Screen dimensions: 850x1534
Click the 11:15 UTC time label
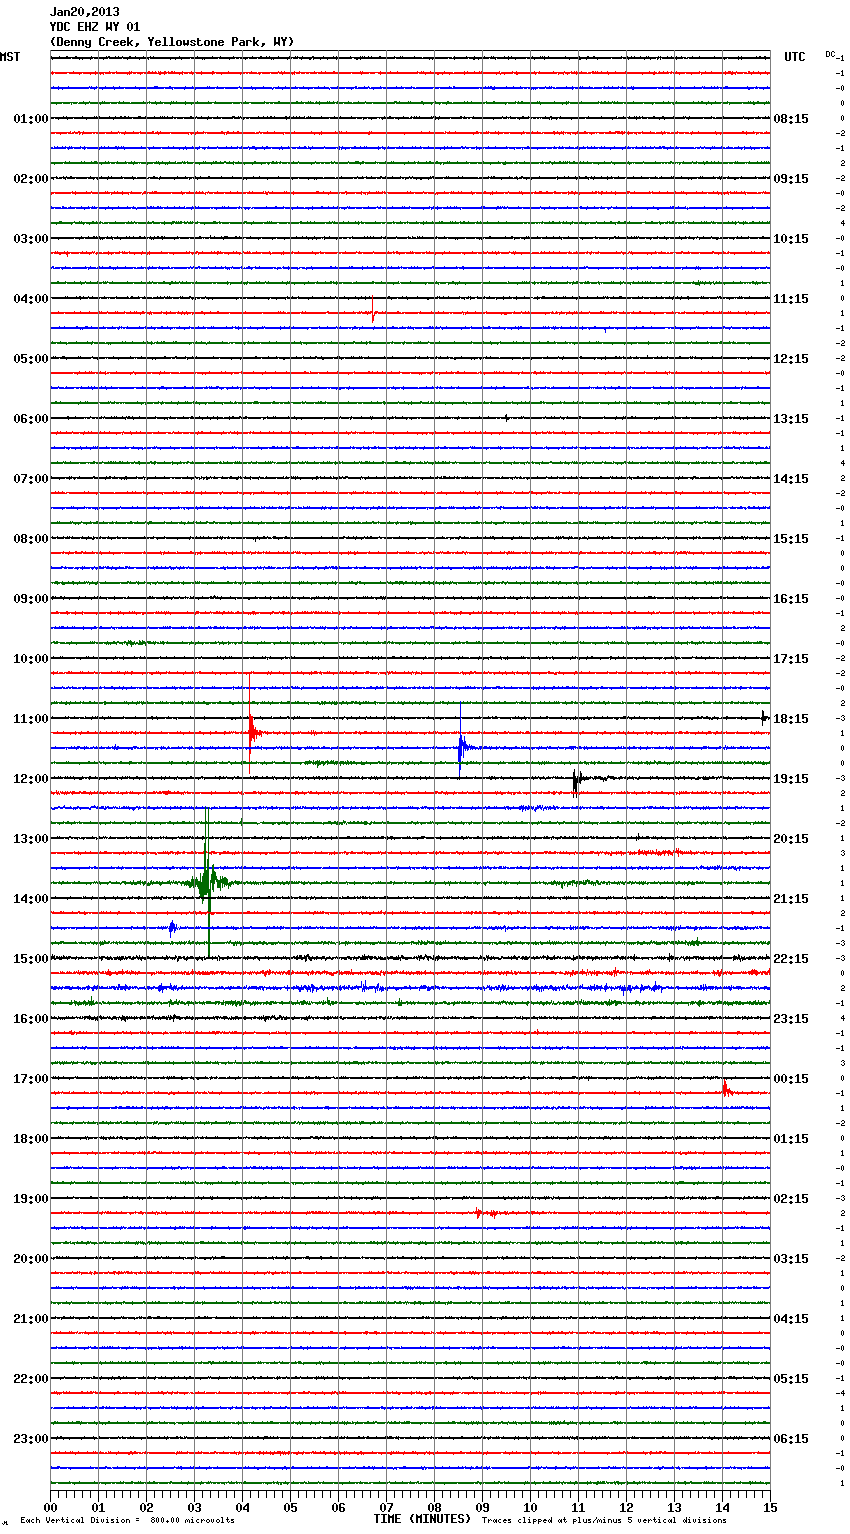point(791,299)
